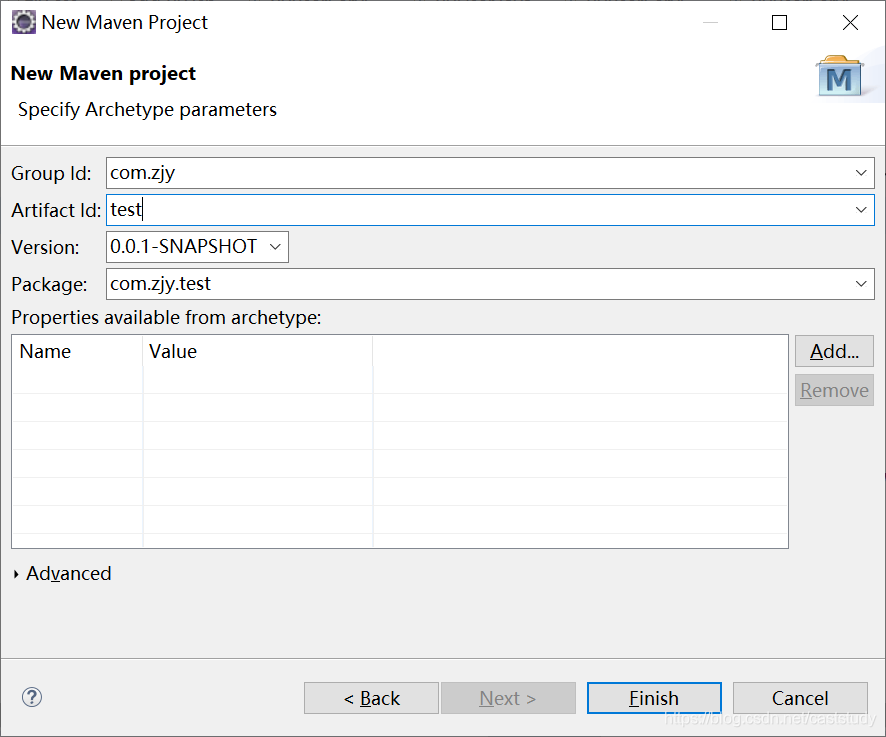
Task: Click the Version label
Action: (45, 248)
